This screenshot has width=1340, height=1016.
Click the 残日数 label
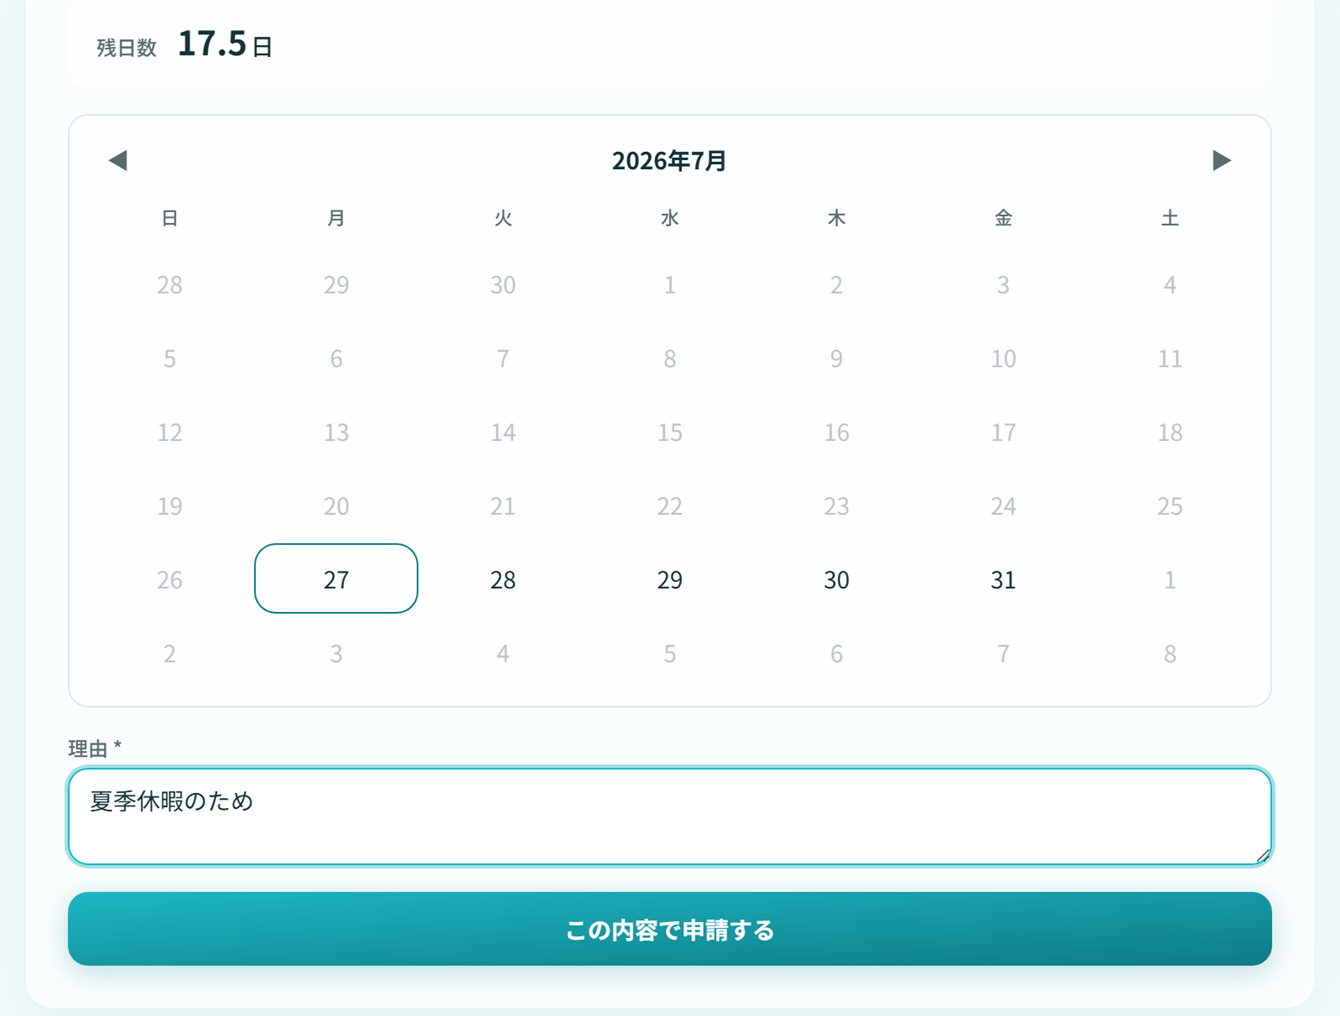(127, 47)
